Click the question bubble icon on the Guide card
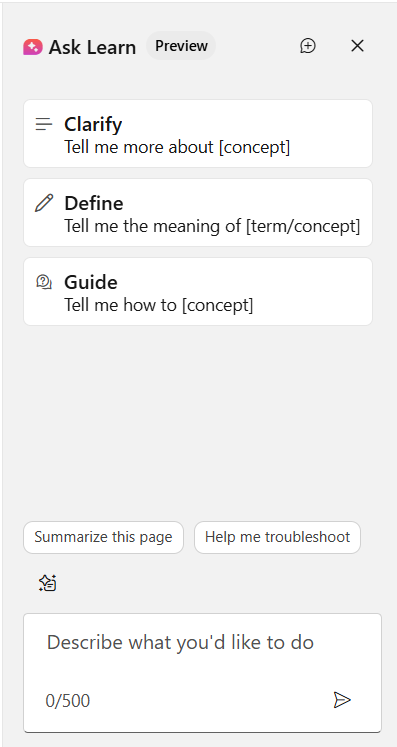The image size is (397, 747). coord(44,283)
